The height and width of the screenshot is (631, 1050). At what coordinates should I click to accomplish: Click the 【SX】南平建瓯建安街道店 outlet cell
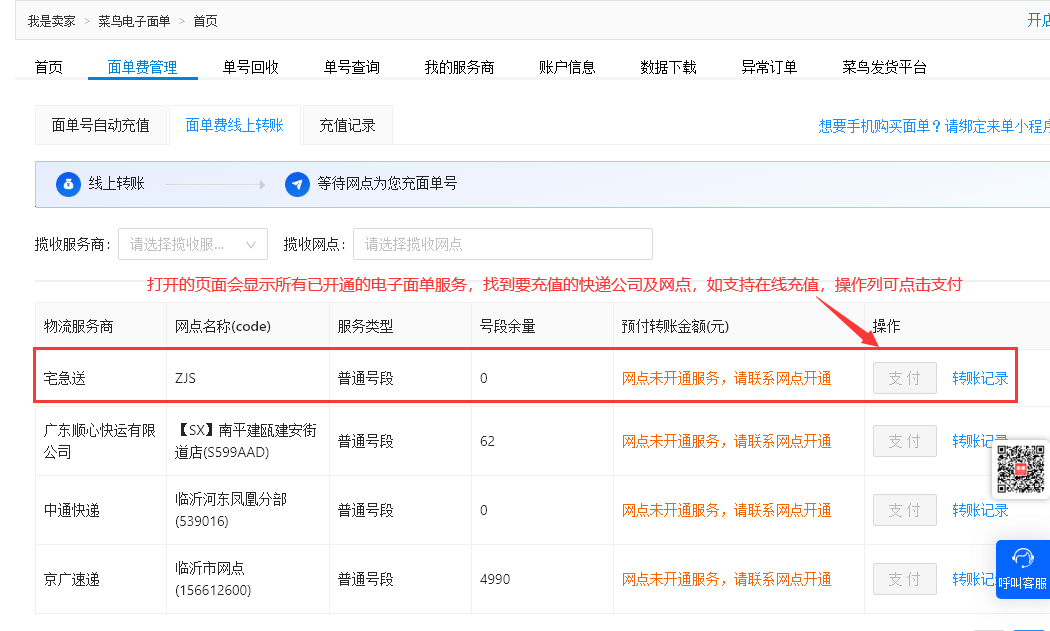(246, 441)
